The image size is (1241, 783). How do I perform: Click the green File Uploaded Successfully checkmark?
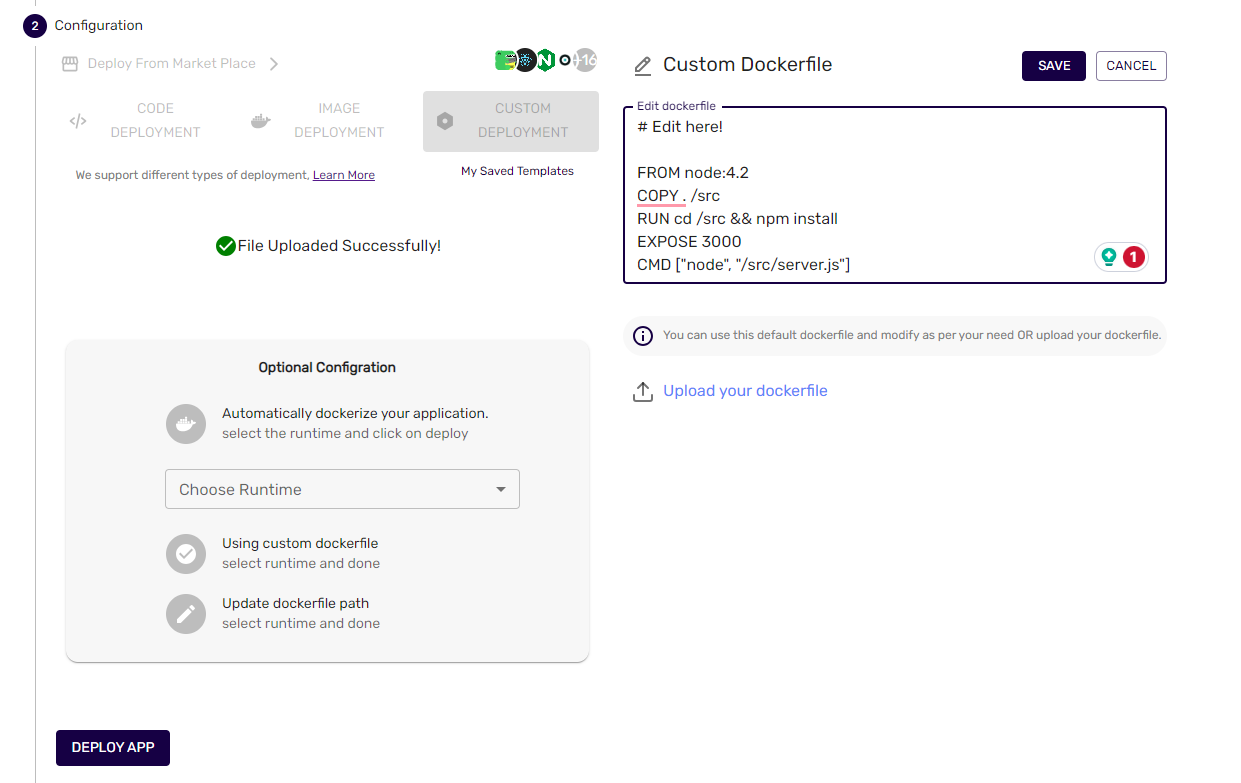pos(225,245)
